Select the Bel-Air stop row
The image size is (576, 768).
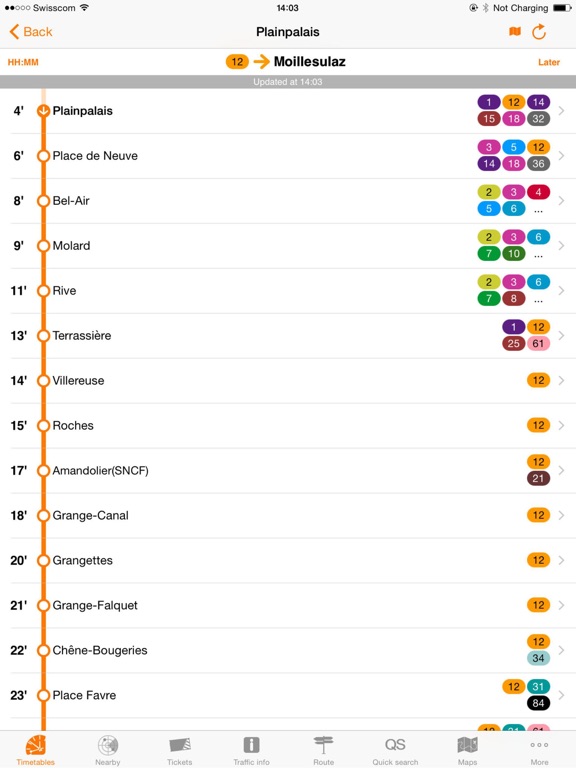click(288, 201)
